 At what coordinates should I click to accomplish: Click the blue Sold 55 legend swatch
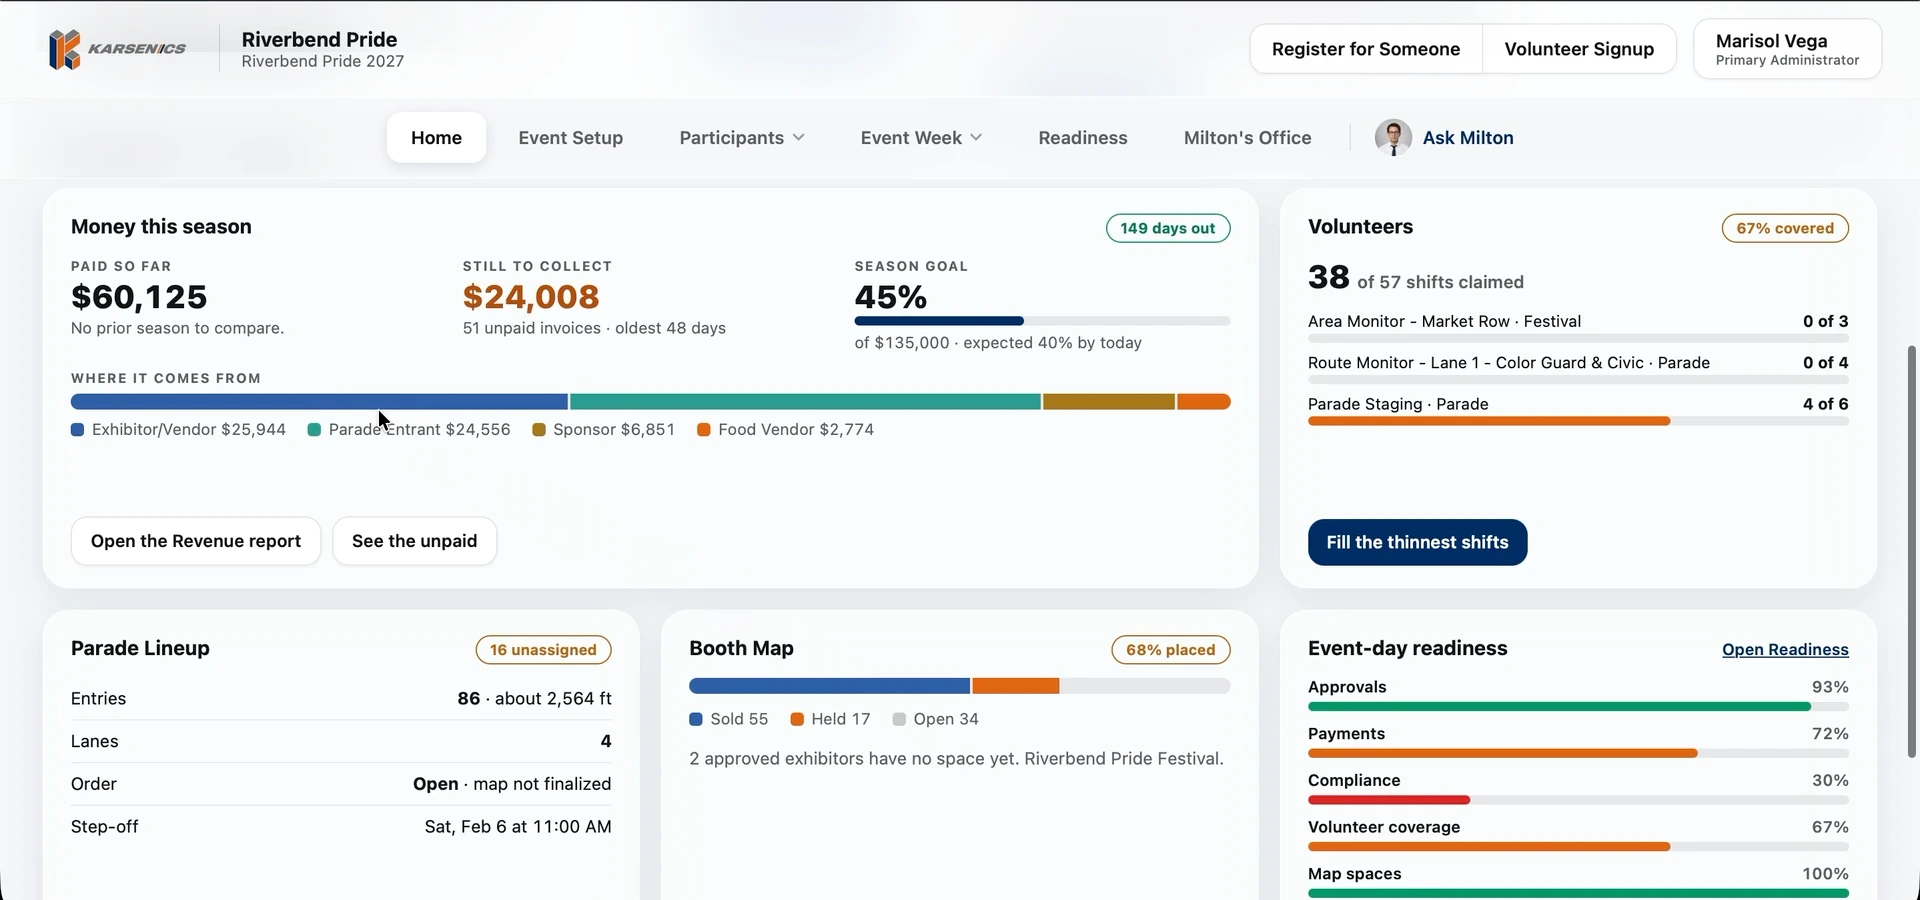tap(696, 720)
